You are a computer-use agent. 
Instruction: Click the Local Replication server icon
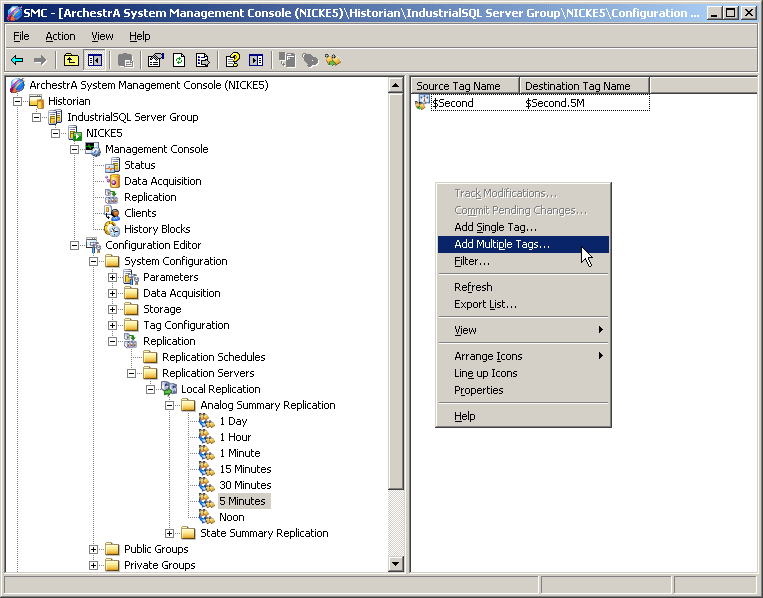point(169,389)
